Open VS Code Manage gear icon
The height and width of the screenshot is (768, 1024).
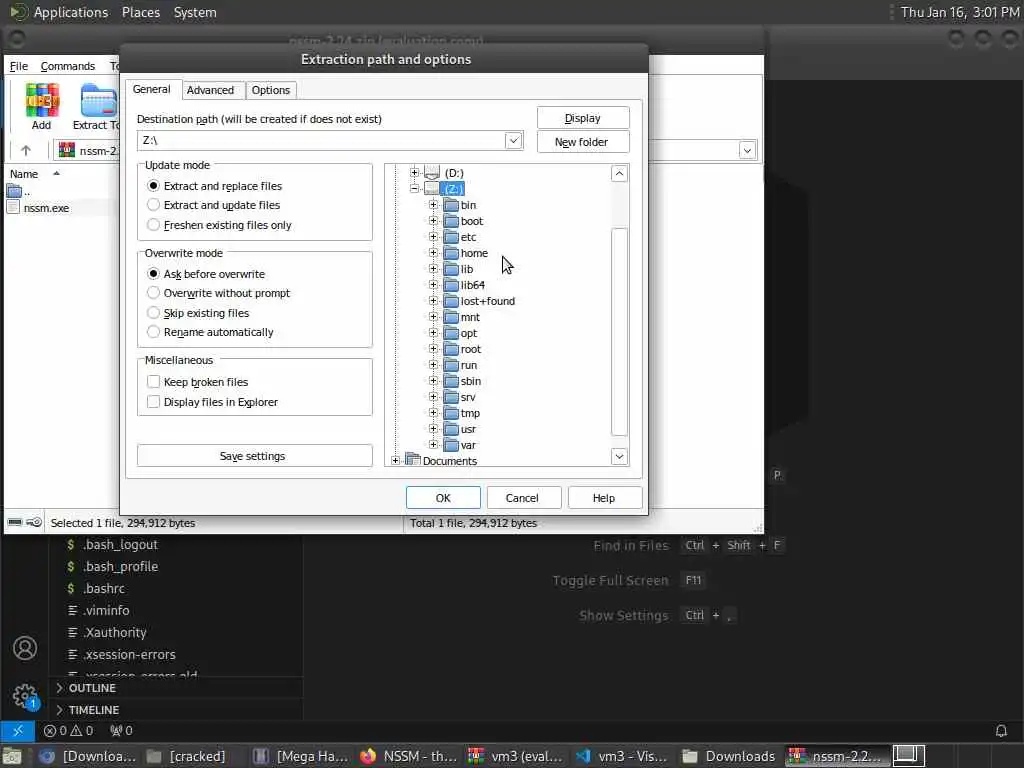[x=25, y=696]
